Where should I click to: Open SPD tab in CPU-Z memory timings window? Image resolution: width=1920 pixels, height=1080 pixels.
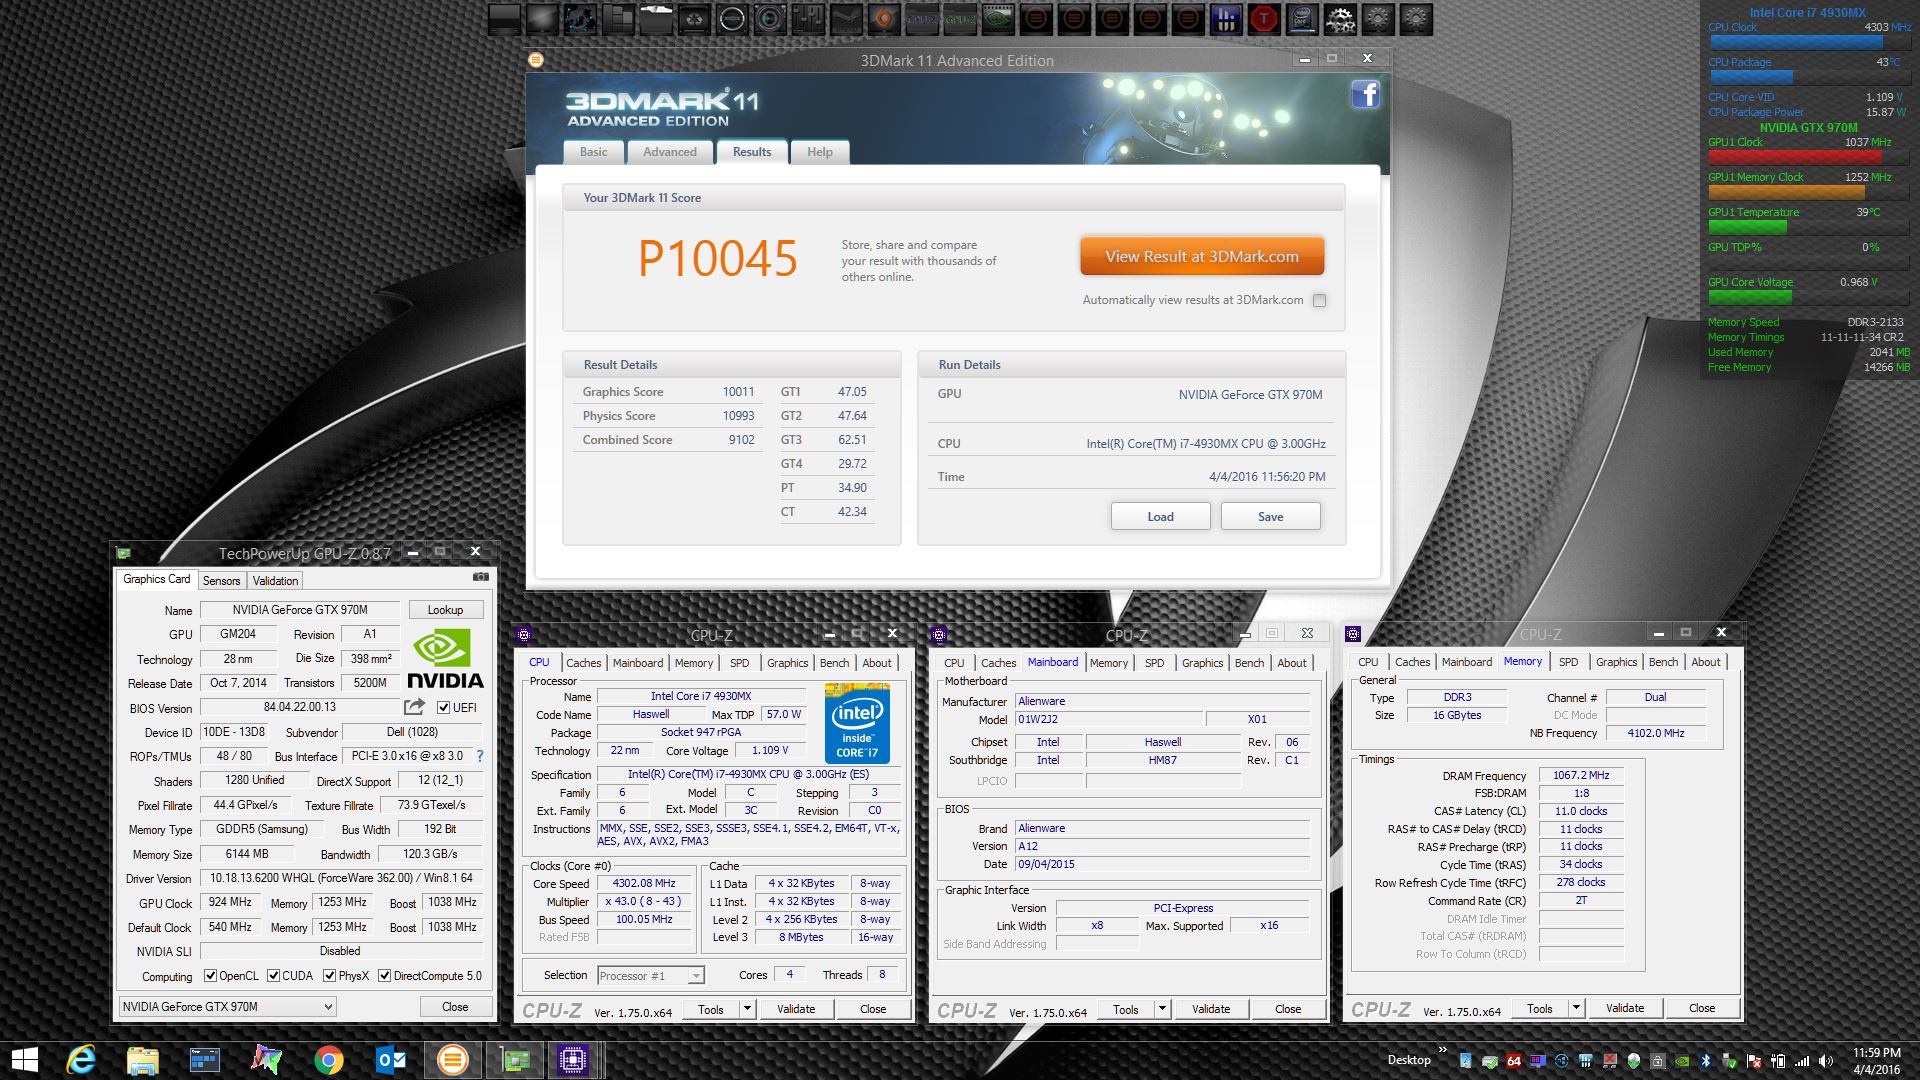click(1569, 662)
